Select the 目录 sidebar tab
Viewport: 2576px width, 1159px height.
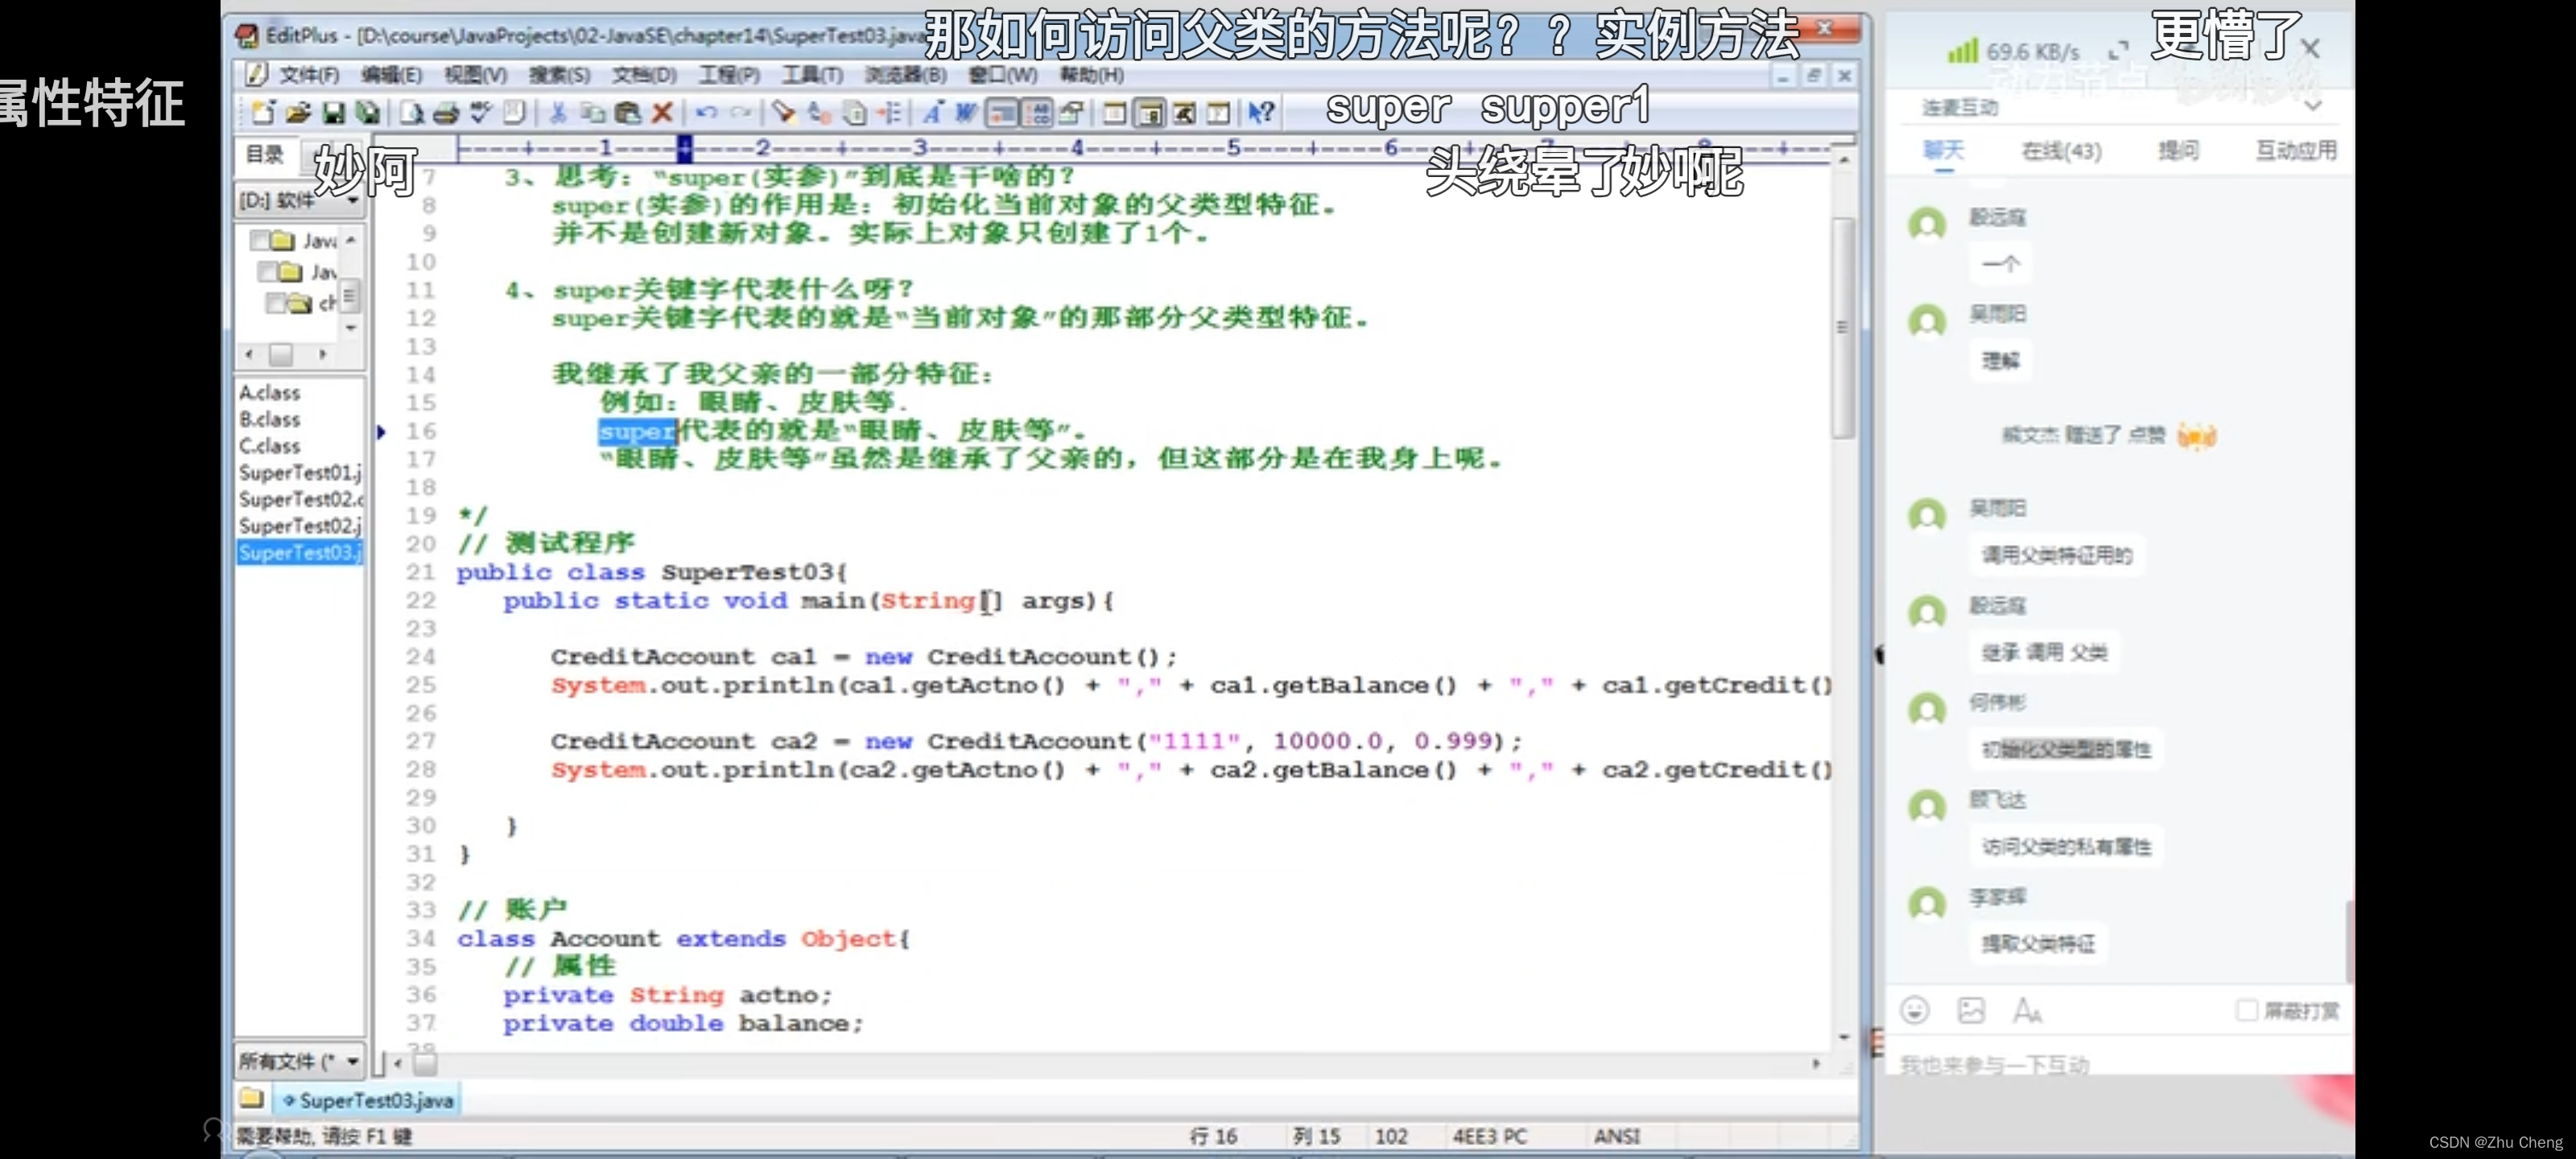(266, 154)
